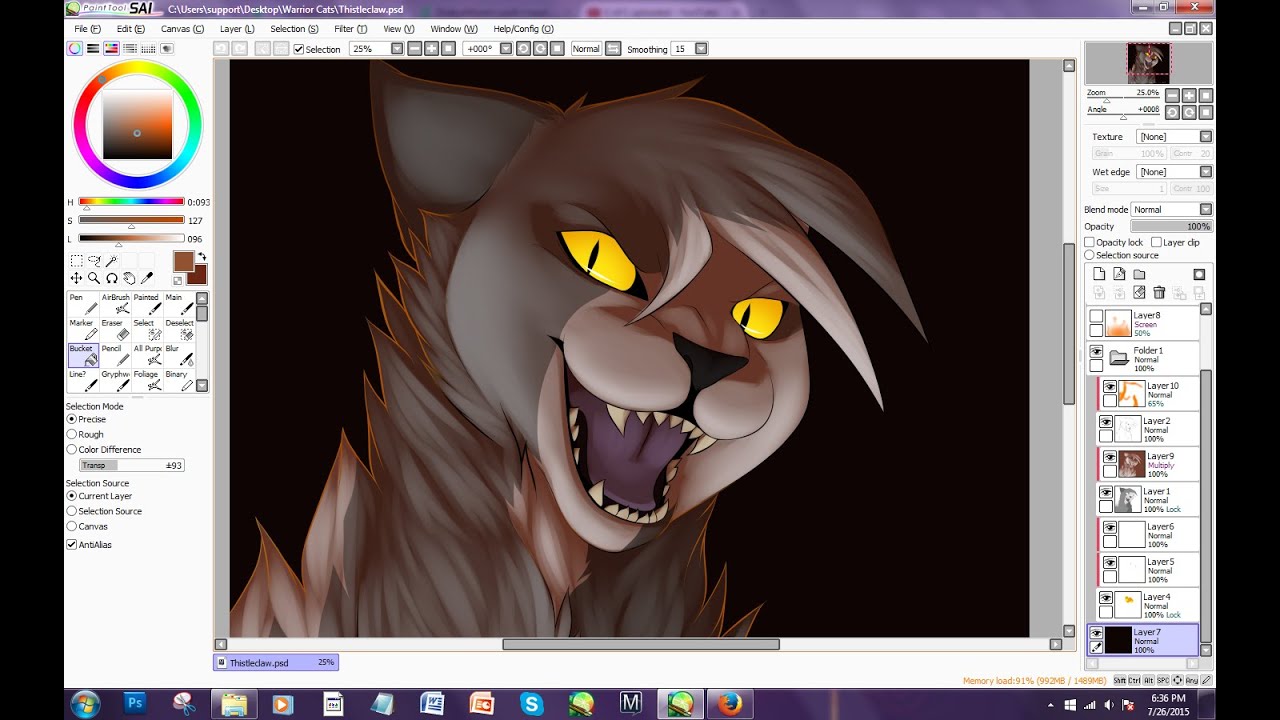Select the Marker brush tool
The image size is (1280, 720).
[83, 329]
